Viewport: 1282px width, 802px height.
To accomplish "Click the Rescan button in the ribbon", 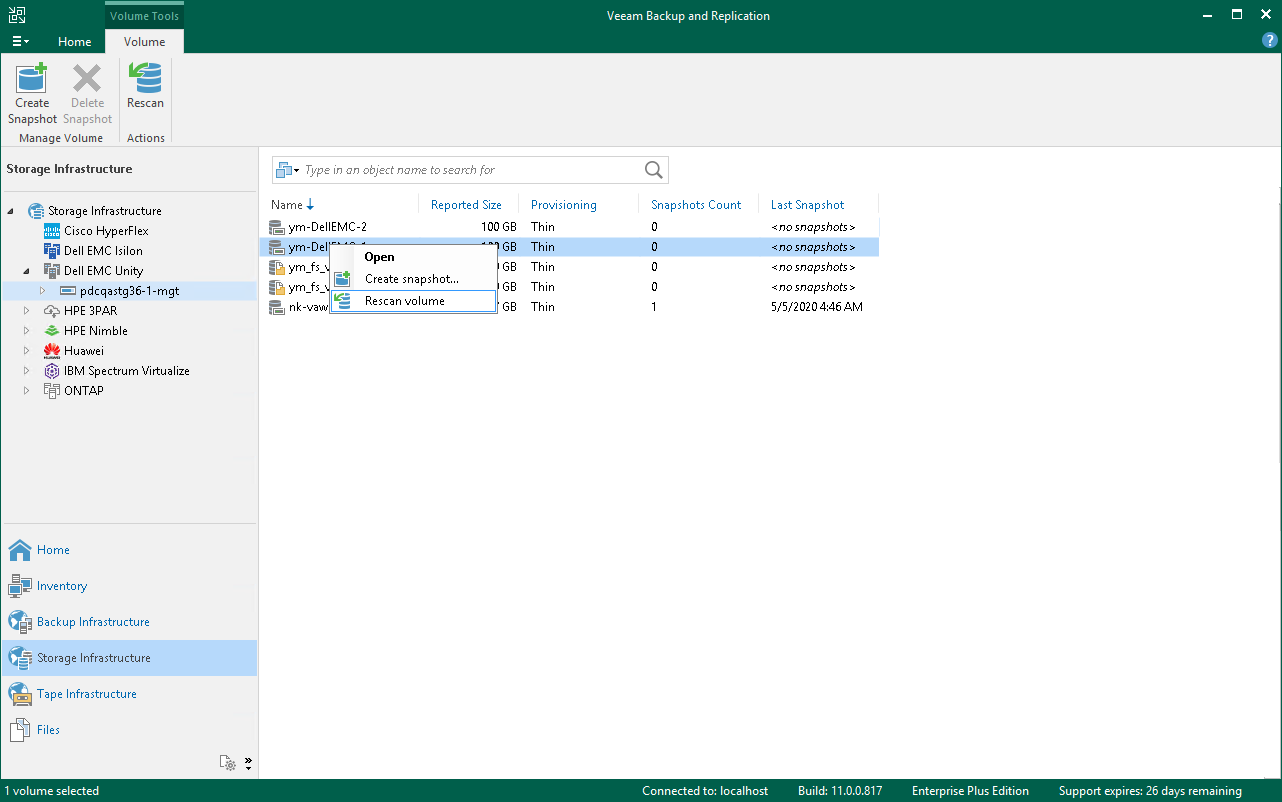I will (145, 87).
